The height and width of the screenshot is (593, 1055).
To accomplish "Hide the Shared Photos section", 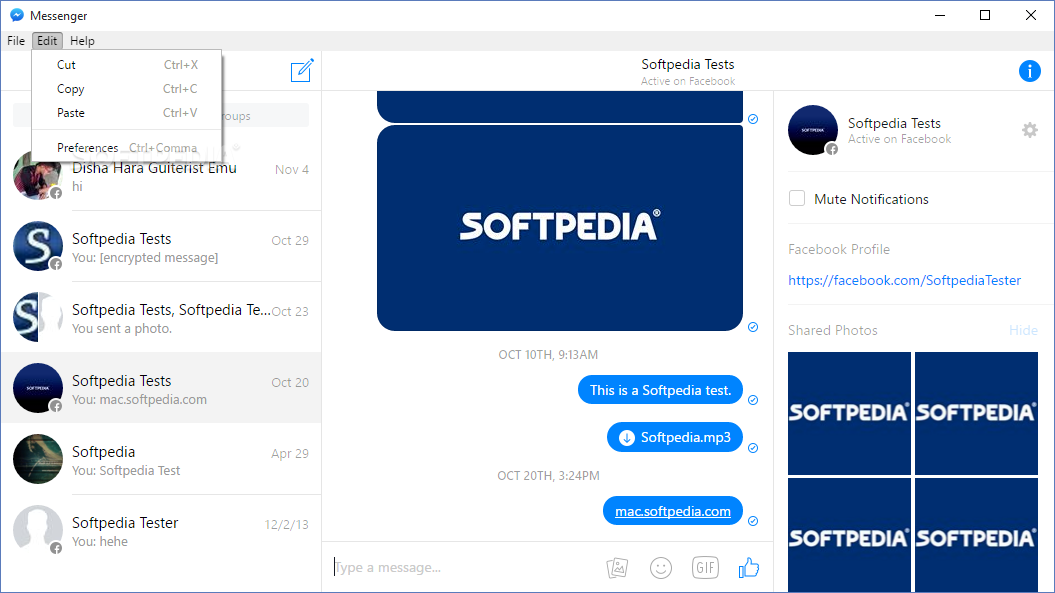I will [x=1023, y=330].
